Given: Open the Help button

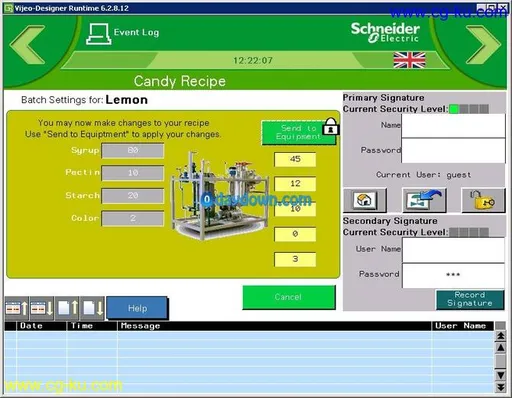Looking at the screenshot, I should coord(137,308).
